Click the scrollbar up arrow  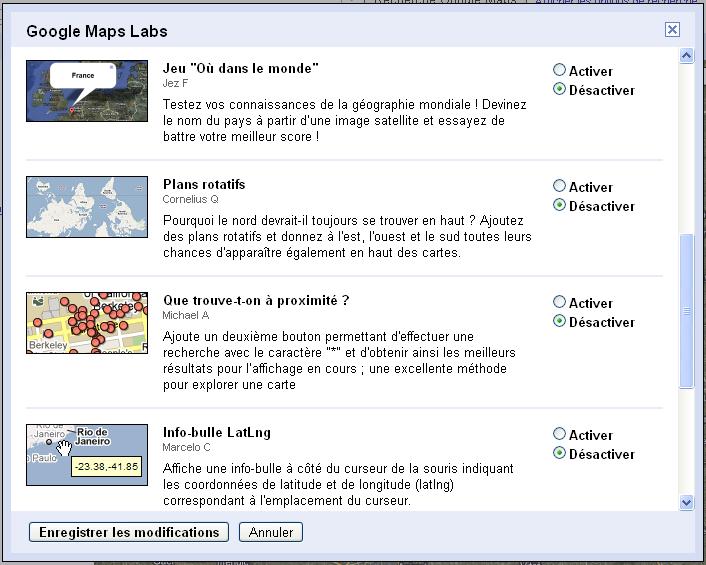686,56
